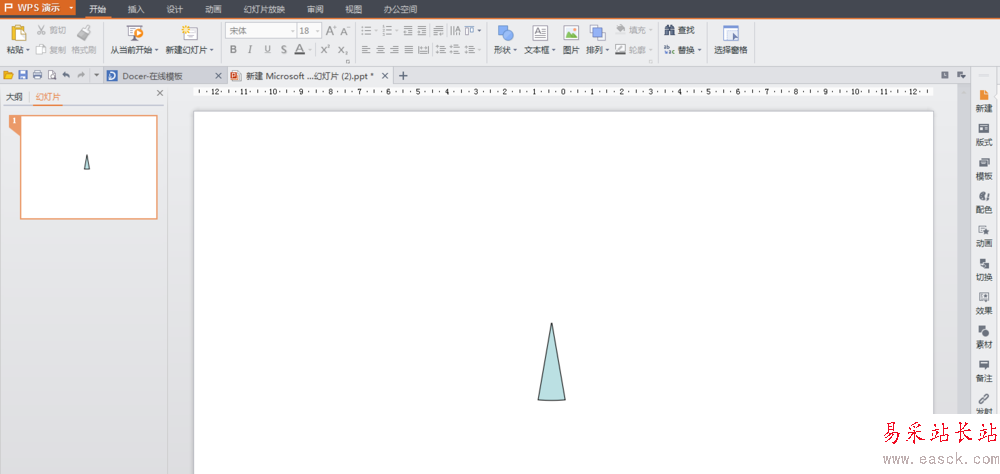This screenshot has height=474, width=1000.
Task: Click Replace (替换) button
Action: pyautogui.click(x=679, y=49)
